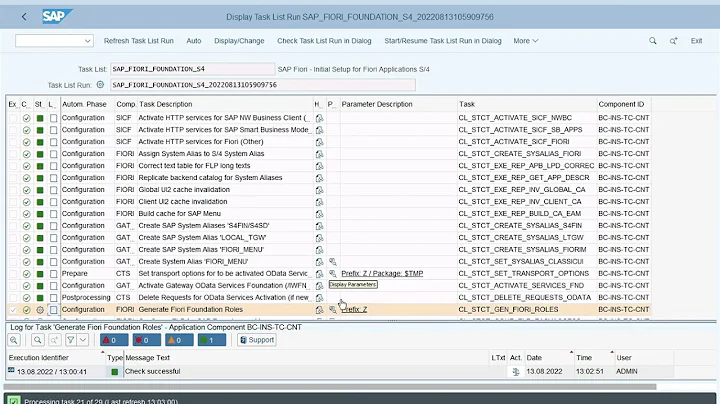Show error messages with red circle counter

[x=146, y=340]
